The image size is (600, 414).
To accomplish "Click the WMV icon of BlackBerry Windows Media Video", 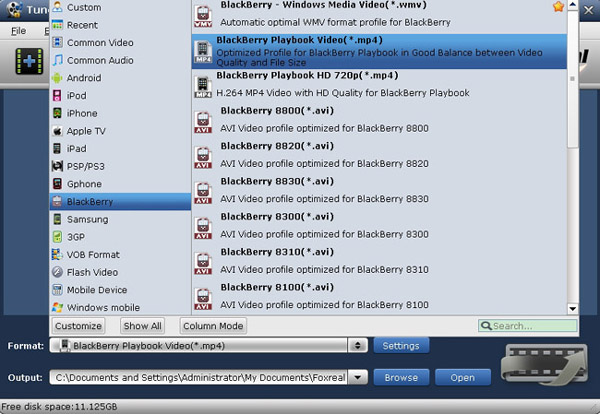I will tap(203, 16).
